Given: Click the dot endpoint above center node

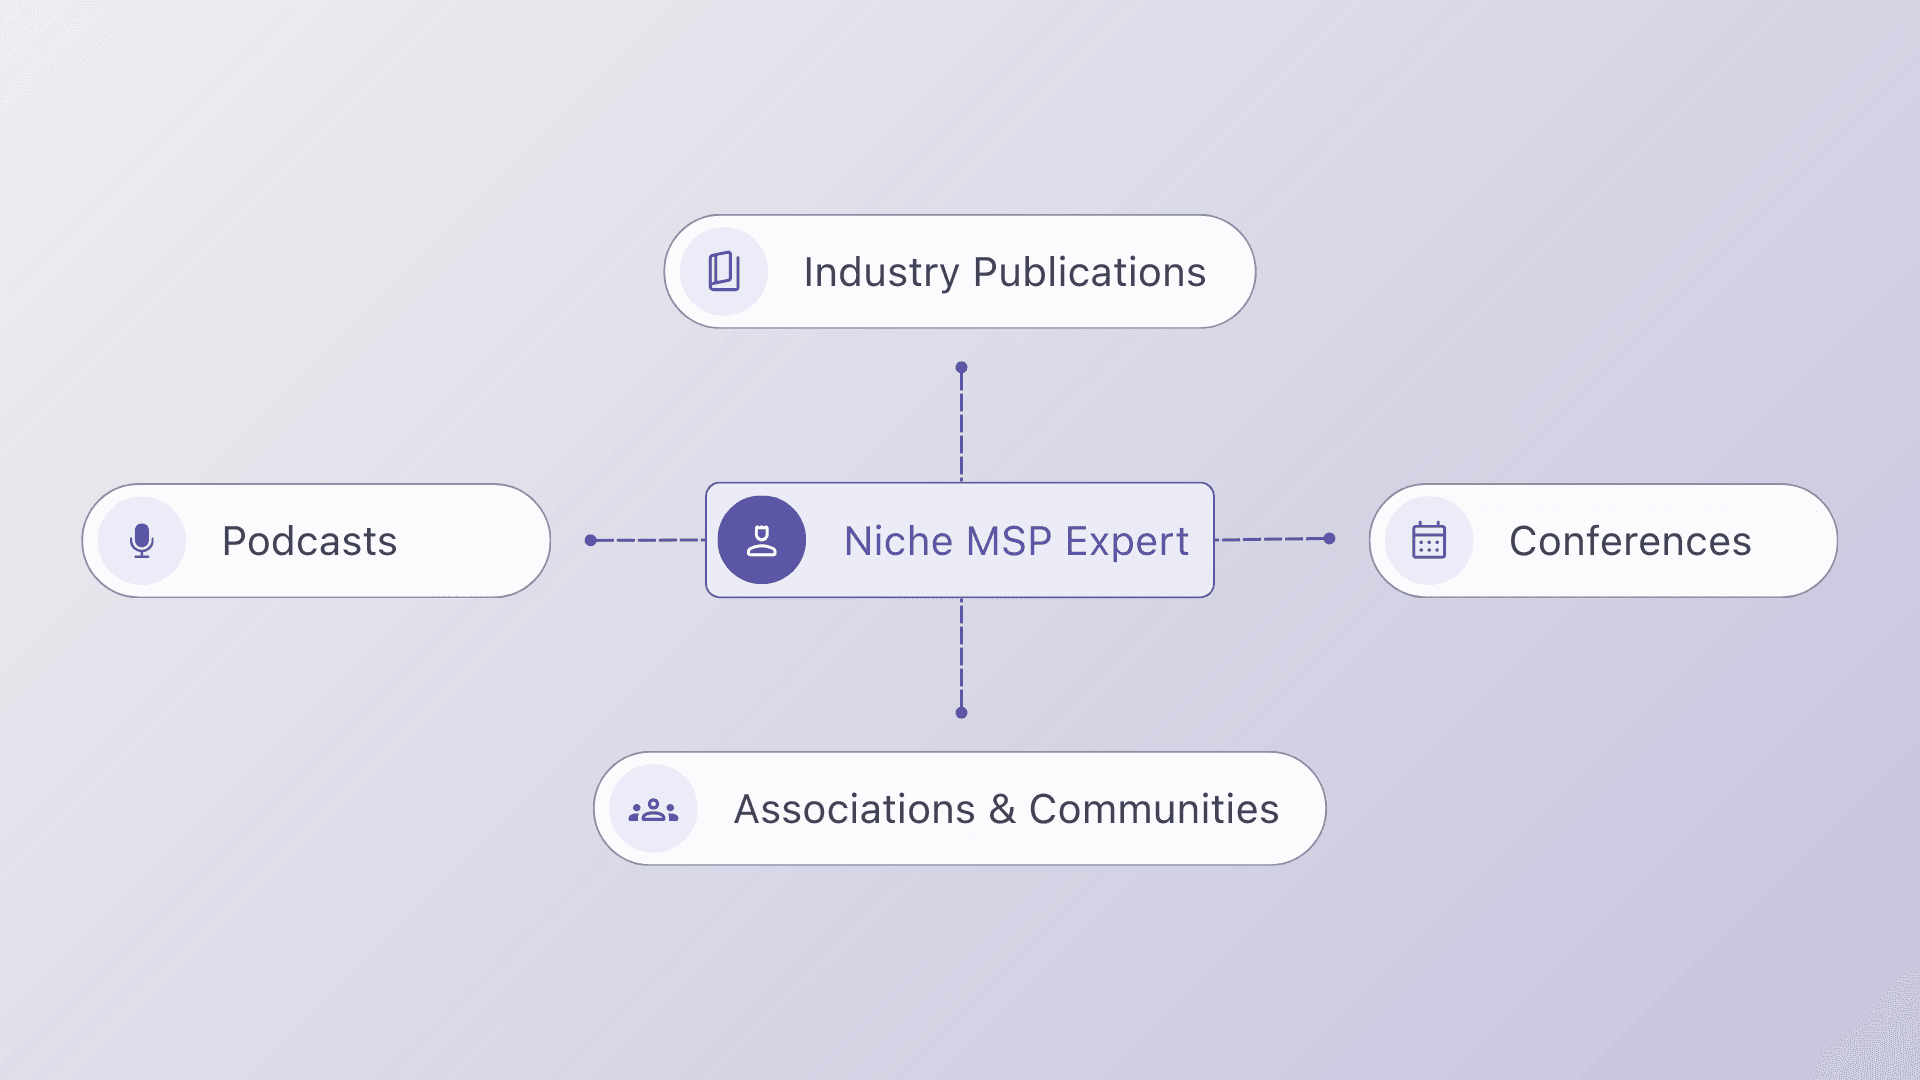Looking at the screenshot, I should pyautogui.click(x=961, y=368).
